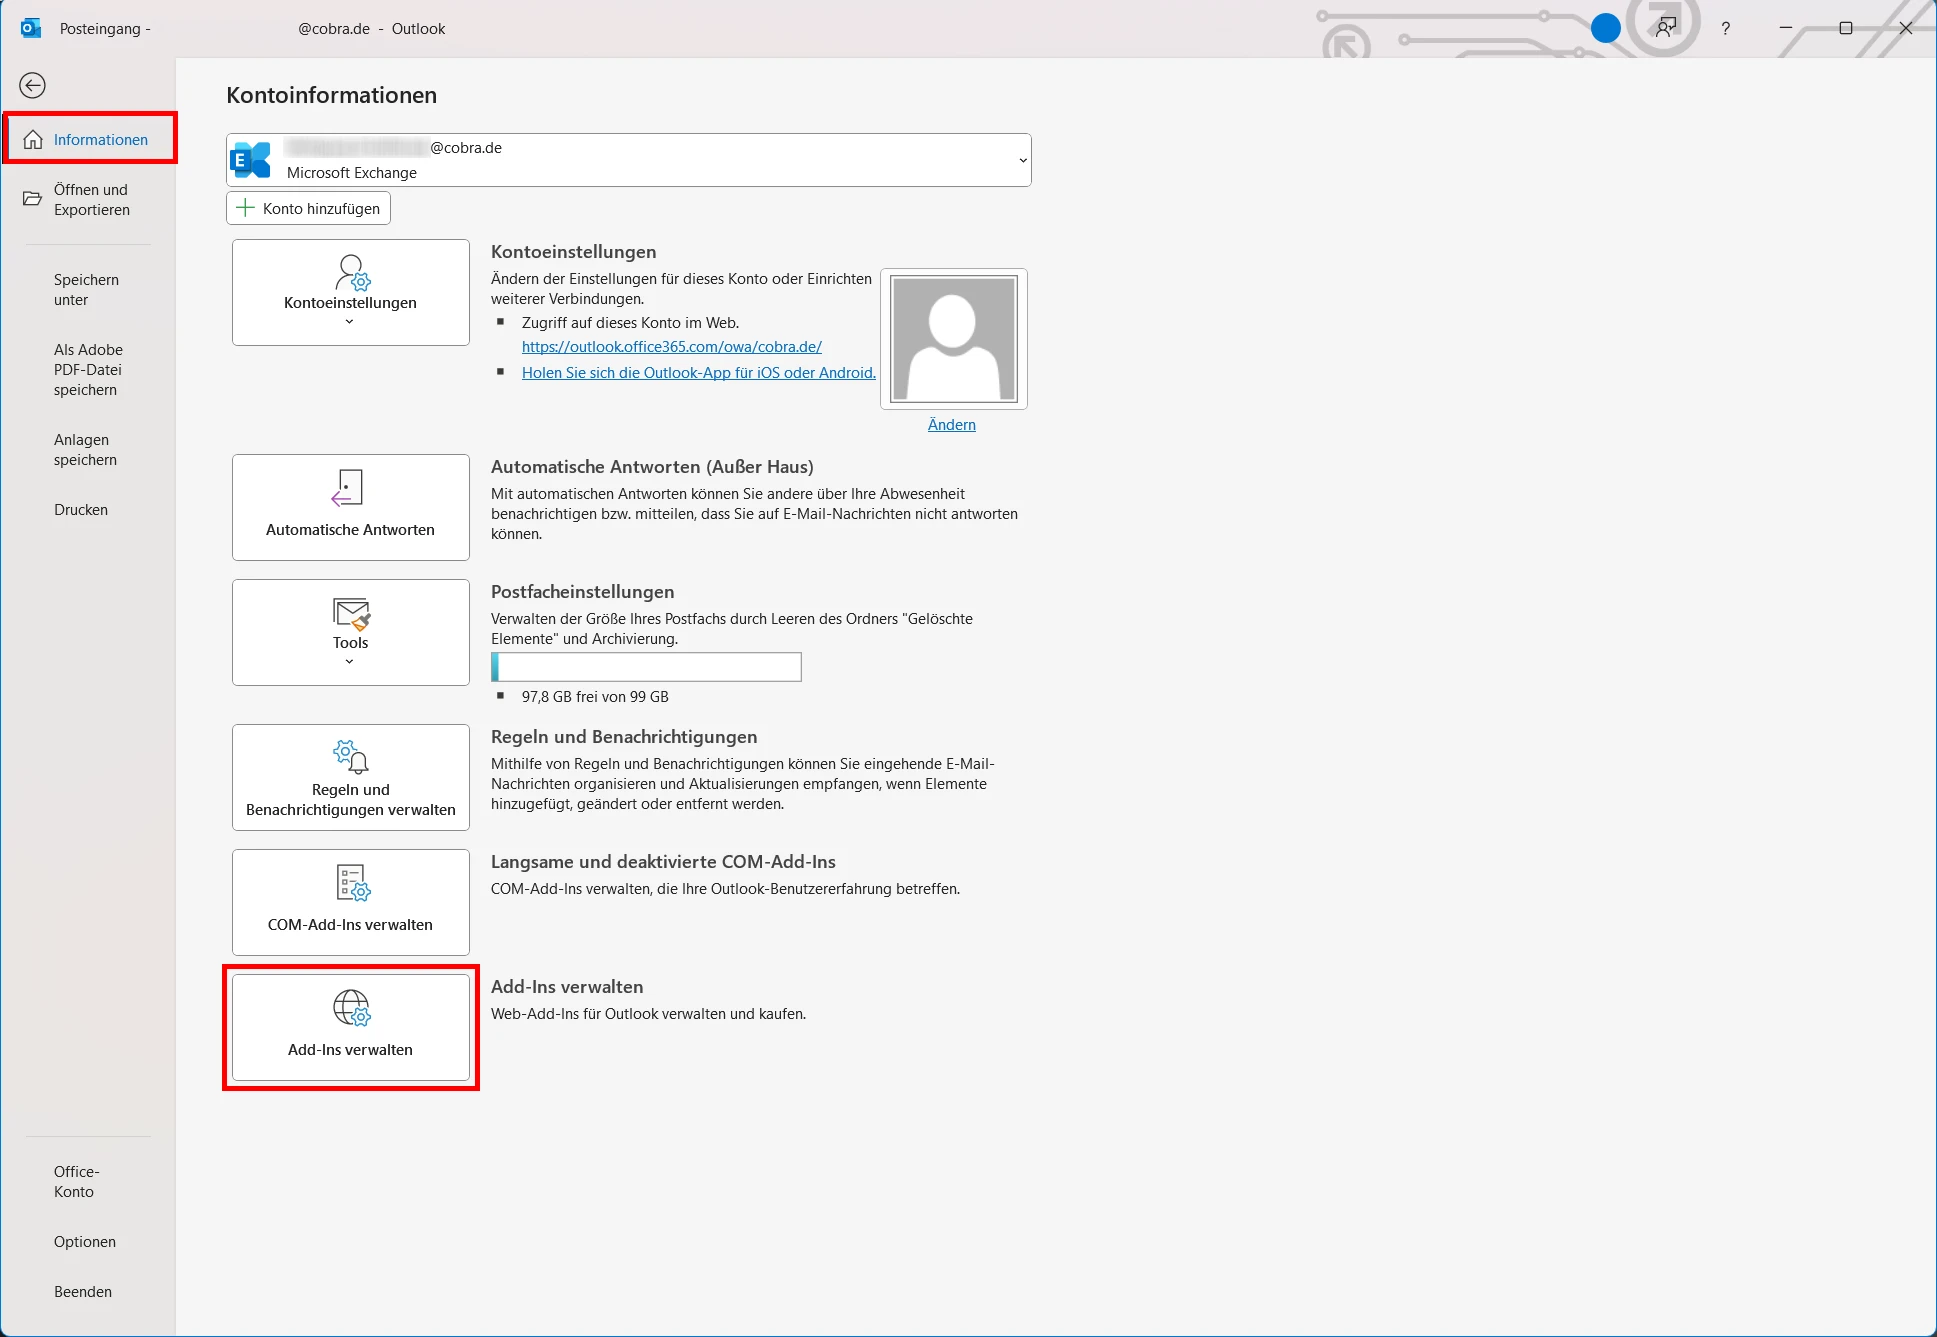Click the mailbox storage progress bar
The image size is (1937, 1337).
coord(646,667)
